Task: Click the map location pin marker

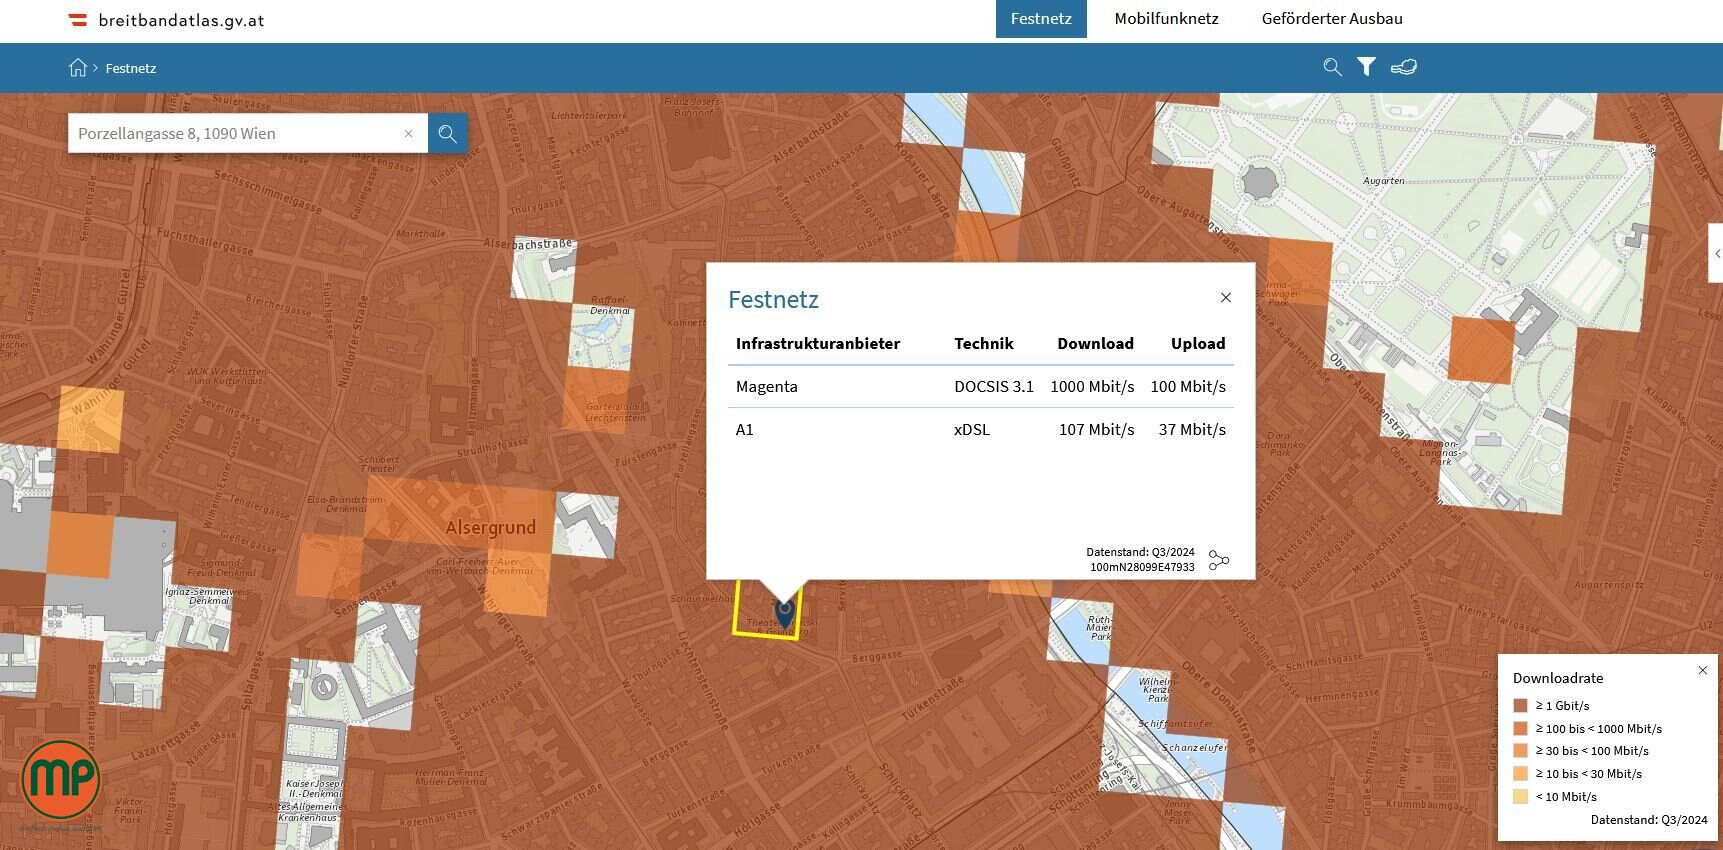Action: click(785, 612)
